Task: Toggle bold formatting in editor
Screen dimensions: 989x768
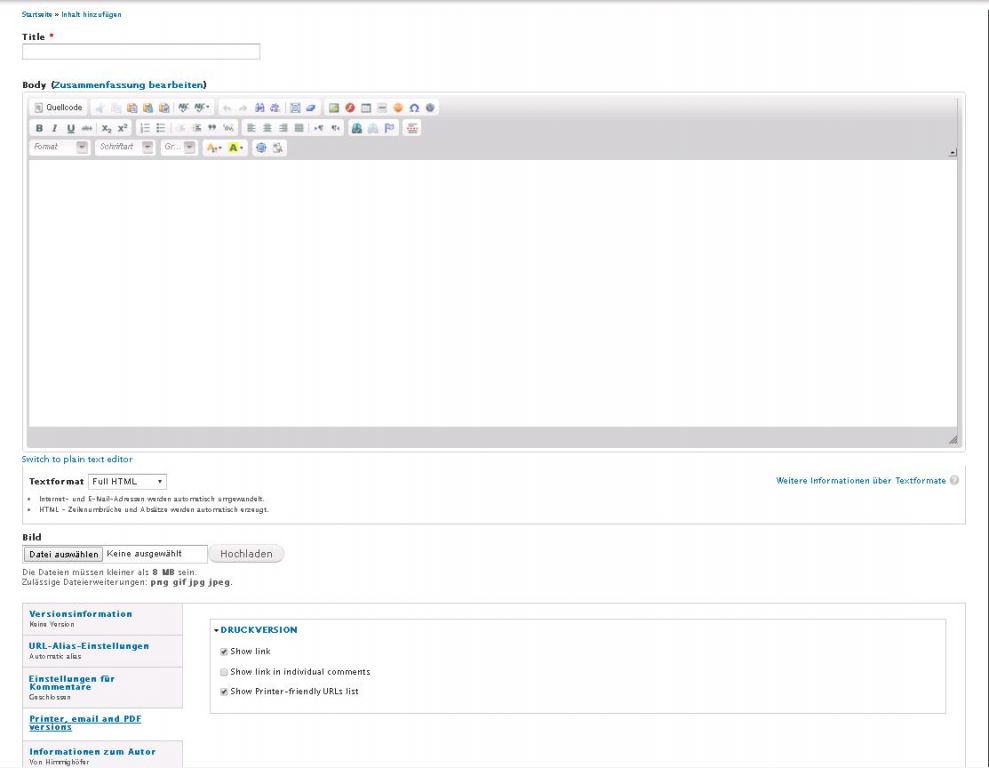Action: [40, 128]
